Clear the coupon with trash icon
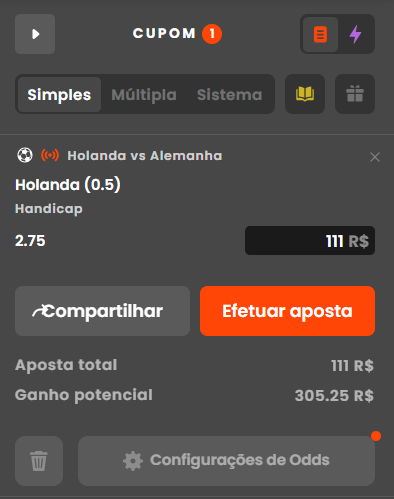The height and width of the screenshot is (499, 394). [39, 461]
